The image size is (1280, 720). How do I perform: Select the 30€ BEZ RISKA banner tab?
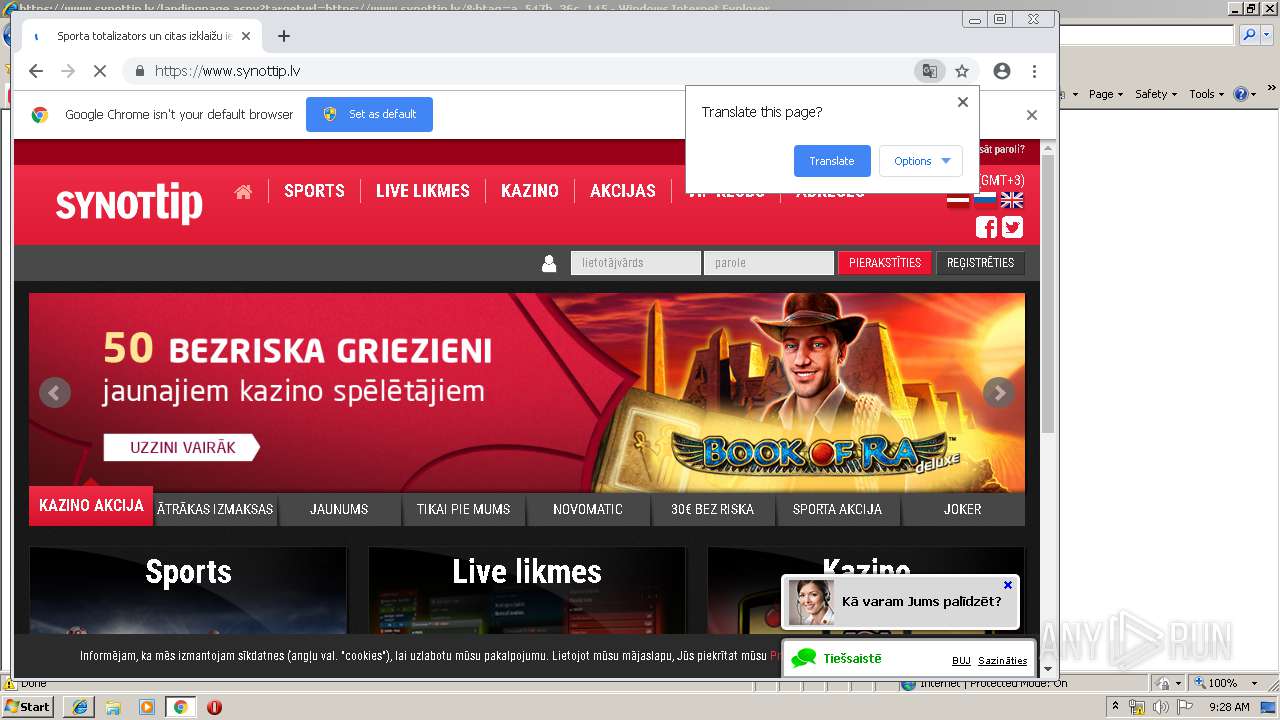click(712, 509)
